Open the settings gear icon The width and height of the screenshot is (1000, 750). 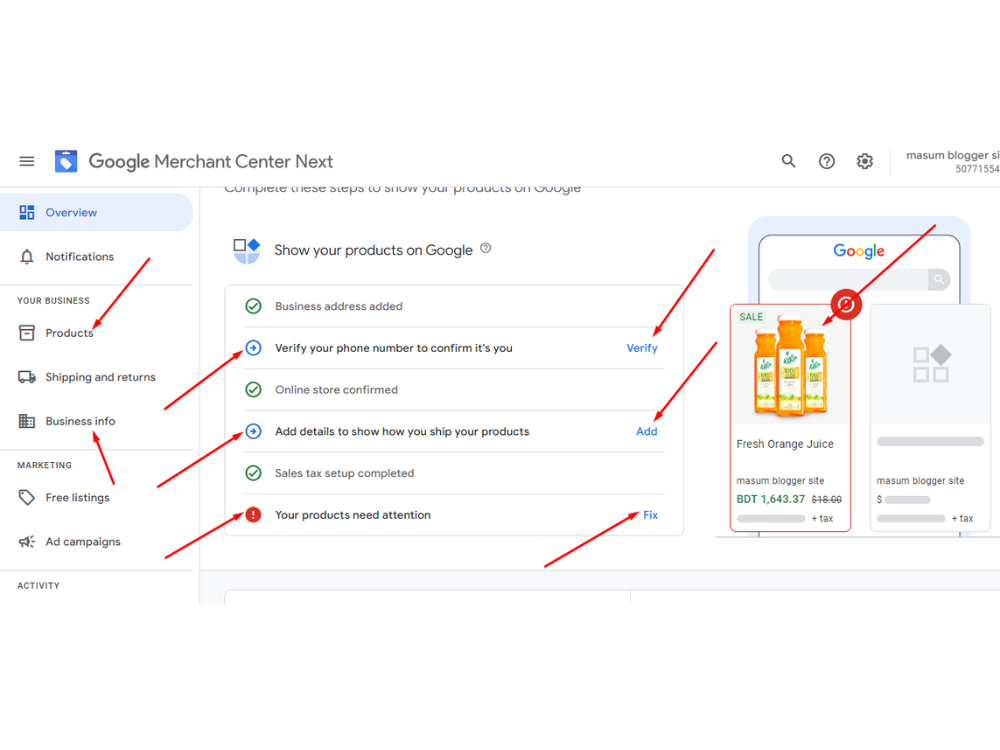[865, 161]
